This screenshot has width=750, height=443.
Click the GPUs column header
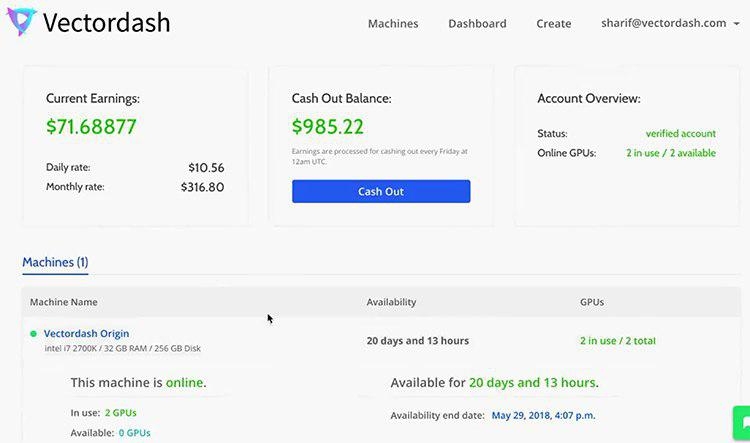coord(592,302)
